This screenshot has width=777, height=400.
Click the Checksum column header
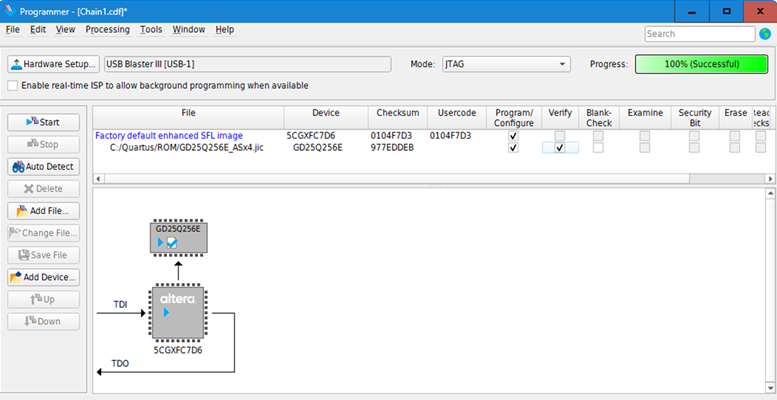397,118
